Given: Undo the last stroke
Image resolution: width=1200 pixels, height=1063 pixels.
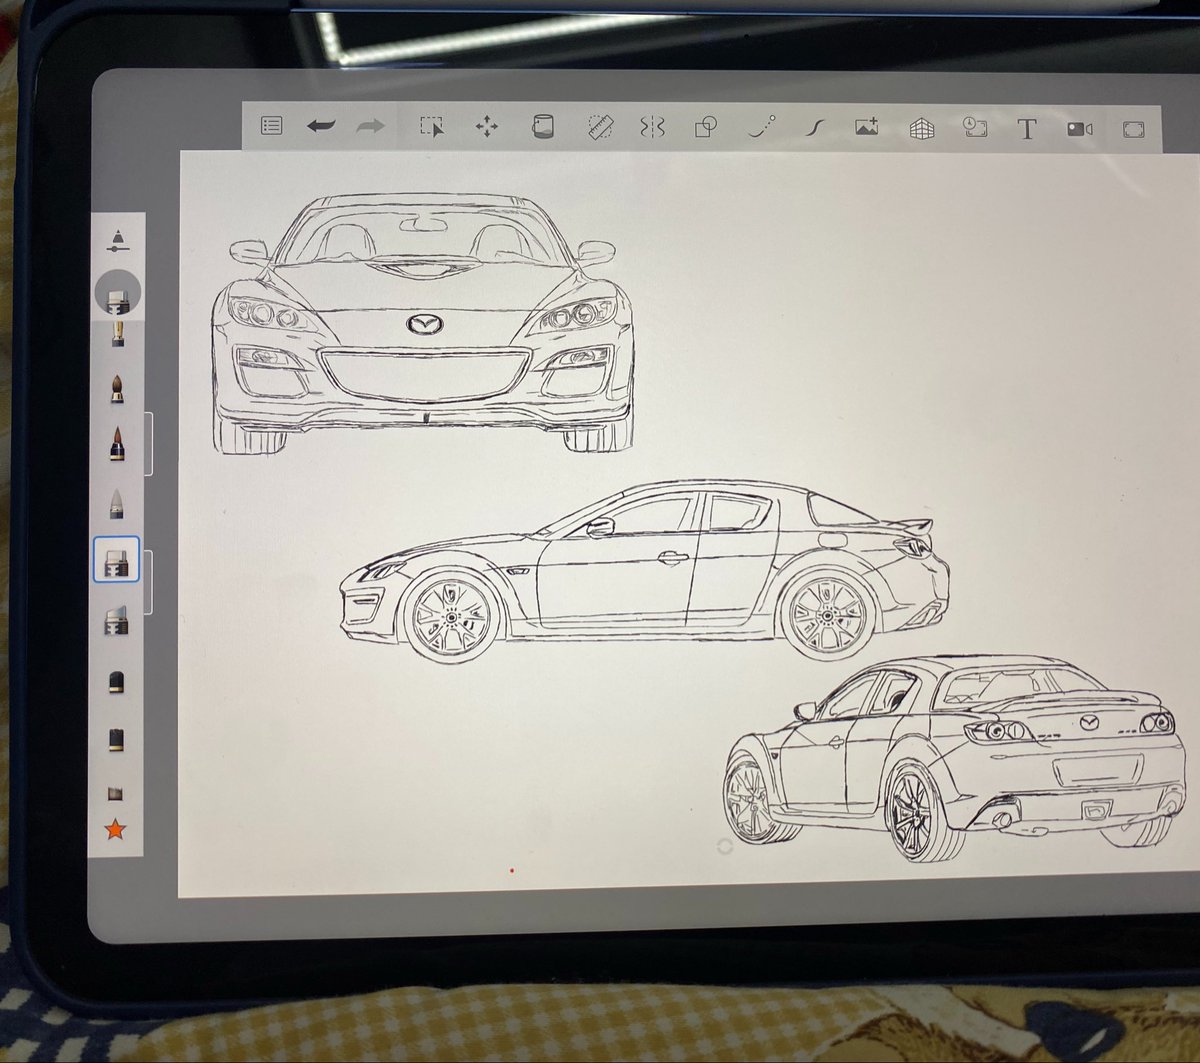Looking at the screenshot, I should pyautogui.click(x=321, y=127).
